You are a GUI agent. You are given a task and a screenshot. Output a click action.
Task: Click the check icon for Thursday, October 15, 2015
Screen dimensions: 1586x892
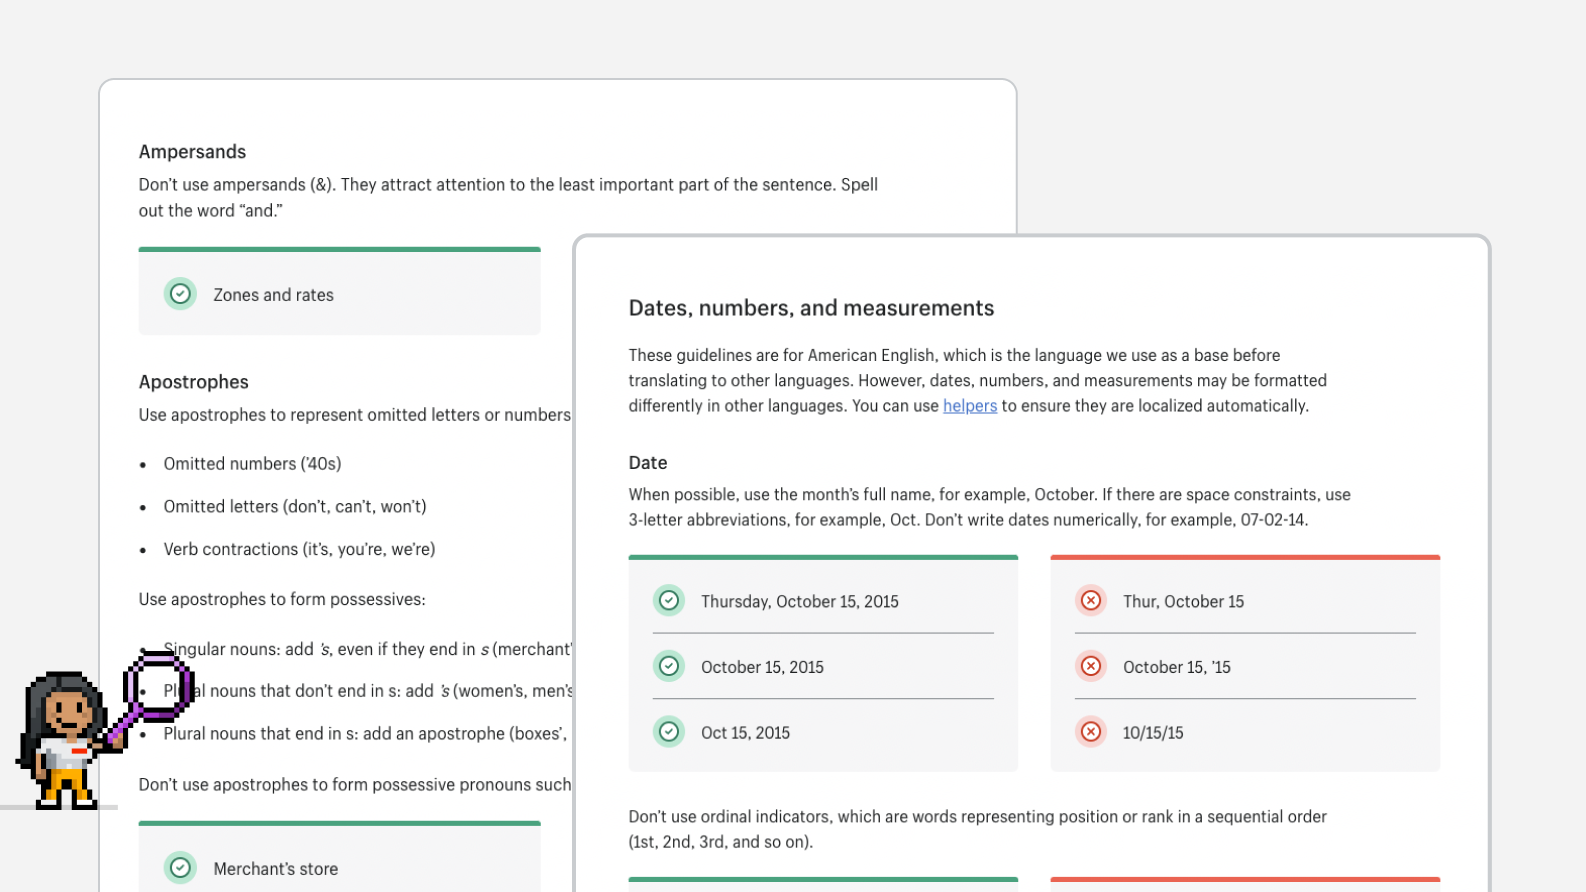coord(669,601)
